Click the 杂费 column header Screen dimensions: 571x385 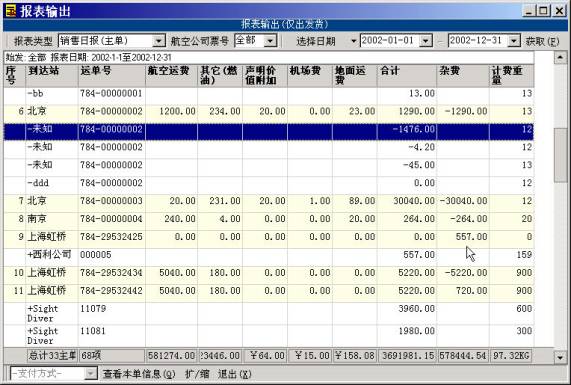(463, 76)
